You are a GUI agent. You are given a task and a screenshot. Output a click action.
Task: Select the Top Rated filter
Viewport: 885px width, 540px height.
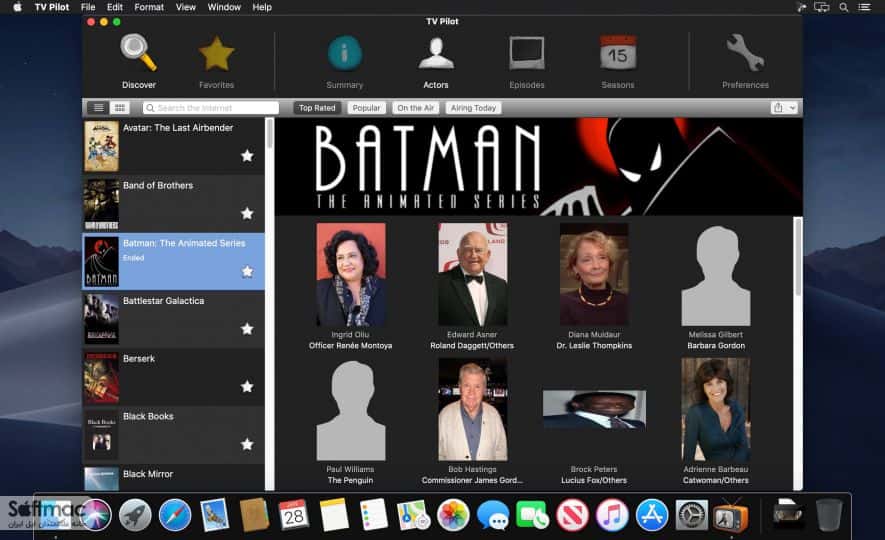(317, 108)
